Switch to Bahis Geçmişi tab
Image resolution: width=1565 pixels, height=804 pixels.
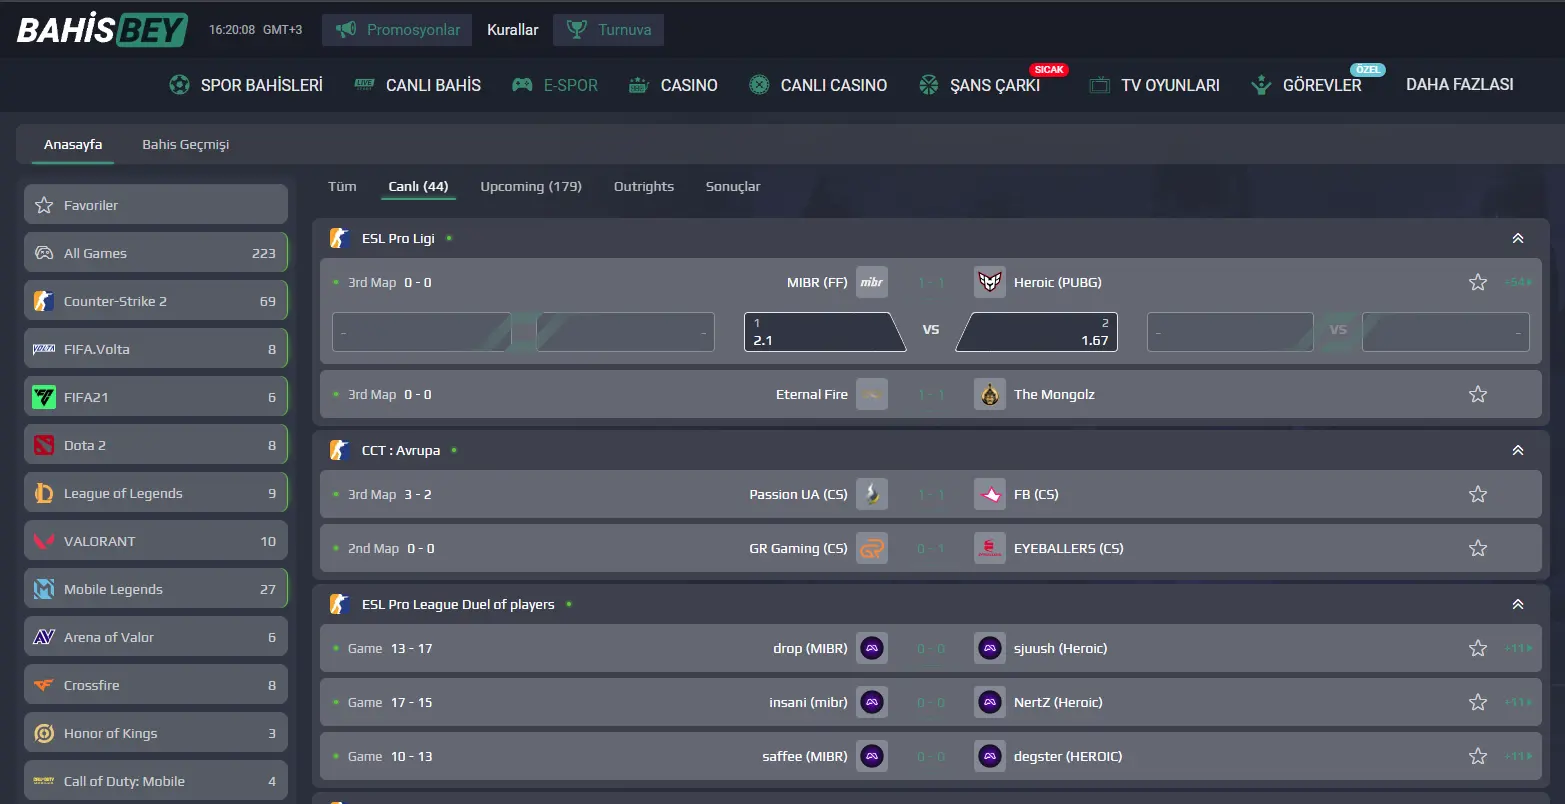click(186, 144)
